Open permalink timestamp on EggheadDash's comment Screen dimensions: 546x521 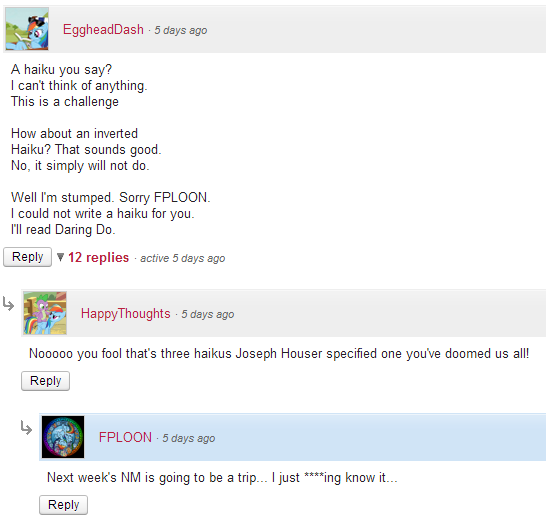click(x=181, y=30)
